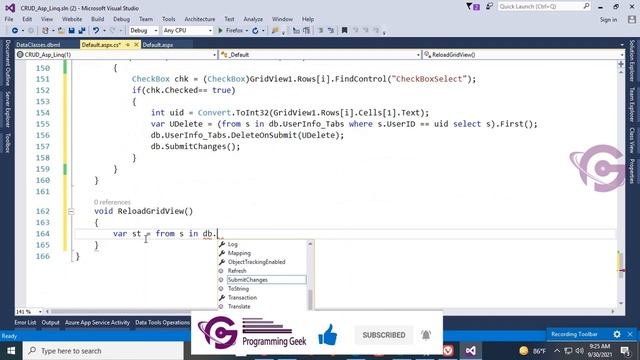Save the current file with Save icon
The image size is (640, 360).
point(71,31)
